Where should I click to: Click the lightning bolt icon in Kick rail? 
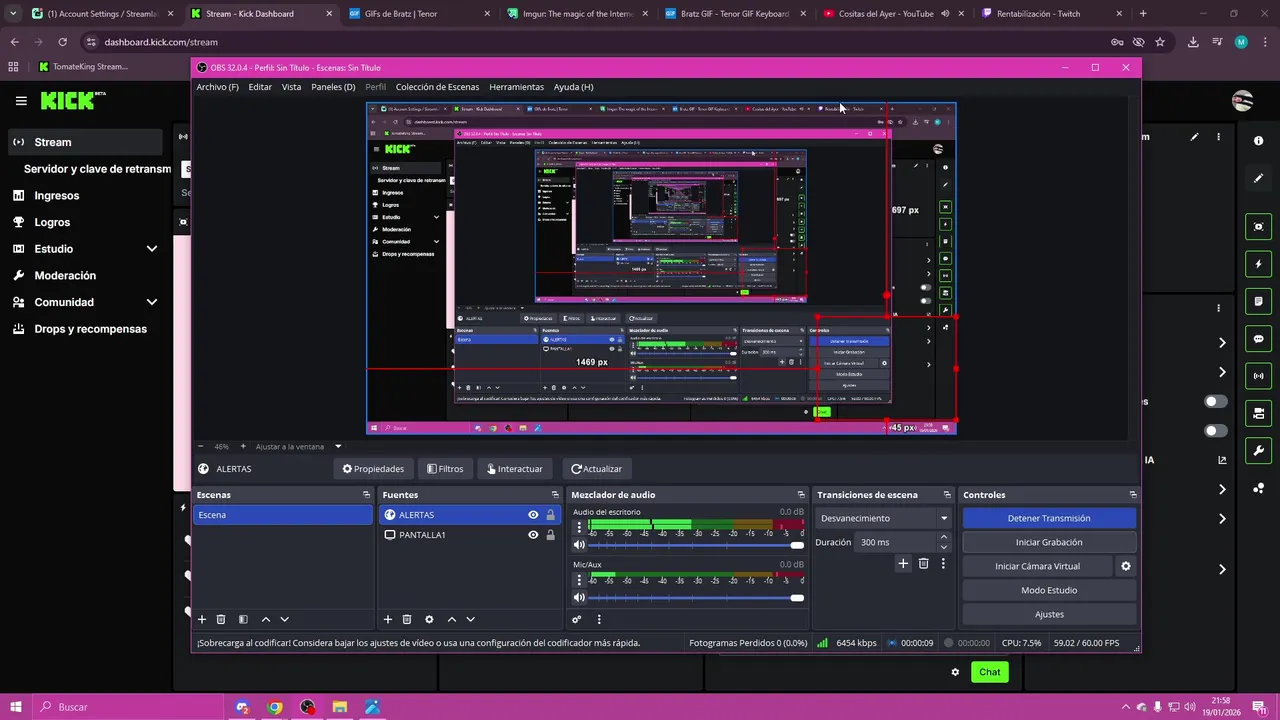coord(1259,264)
